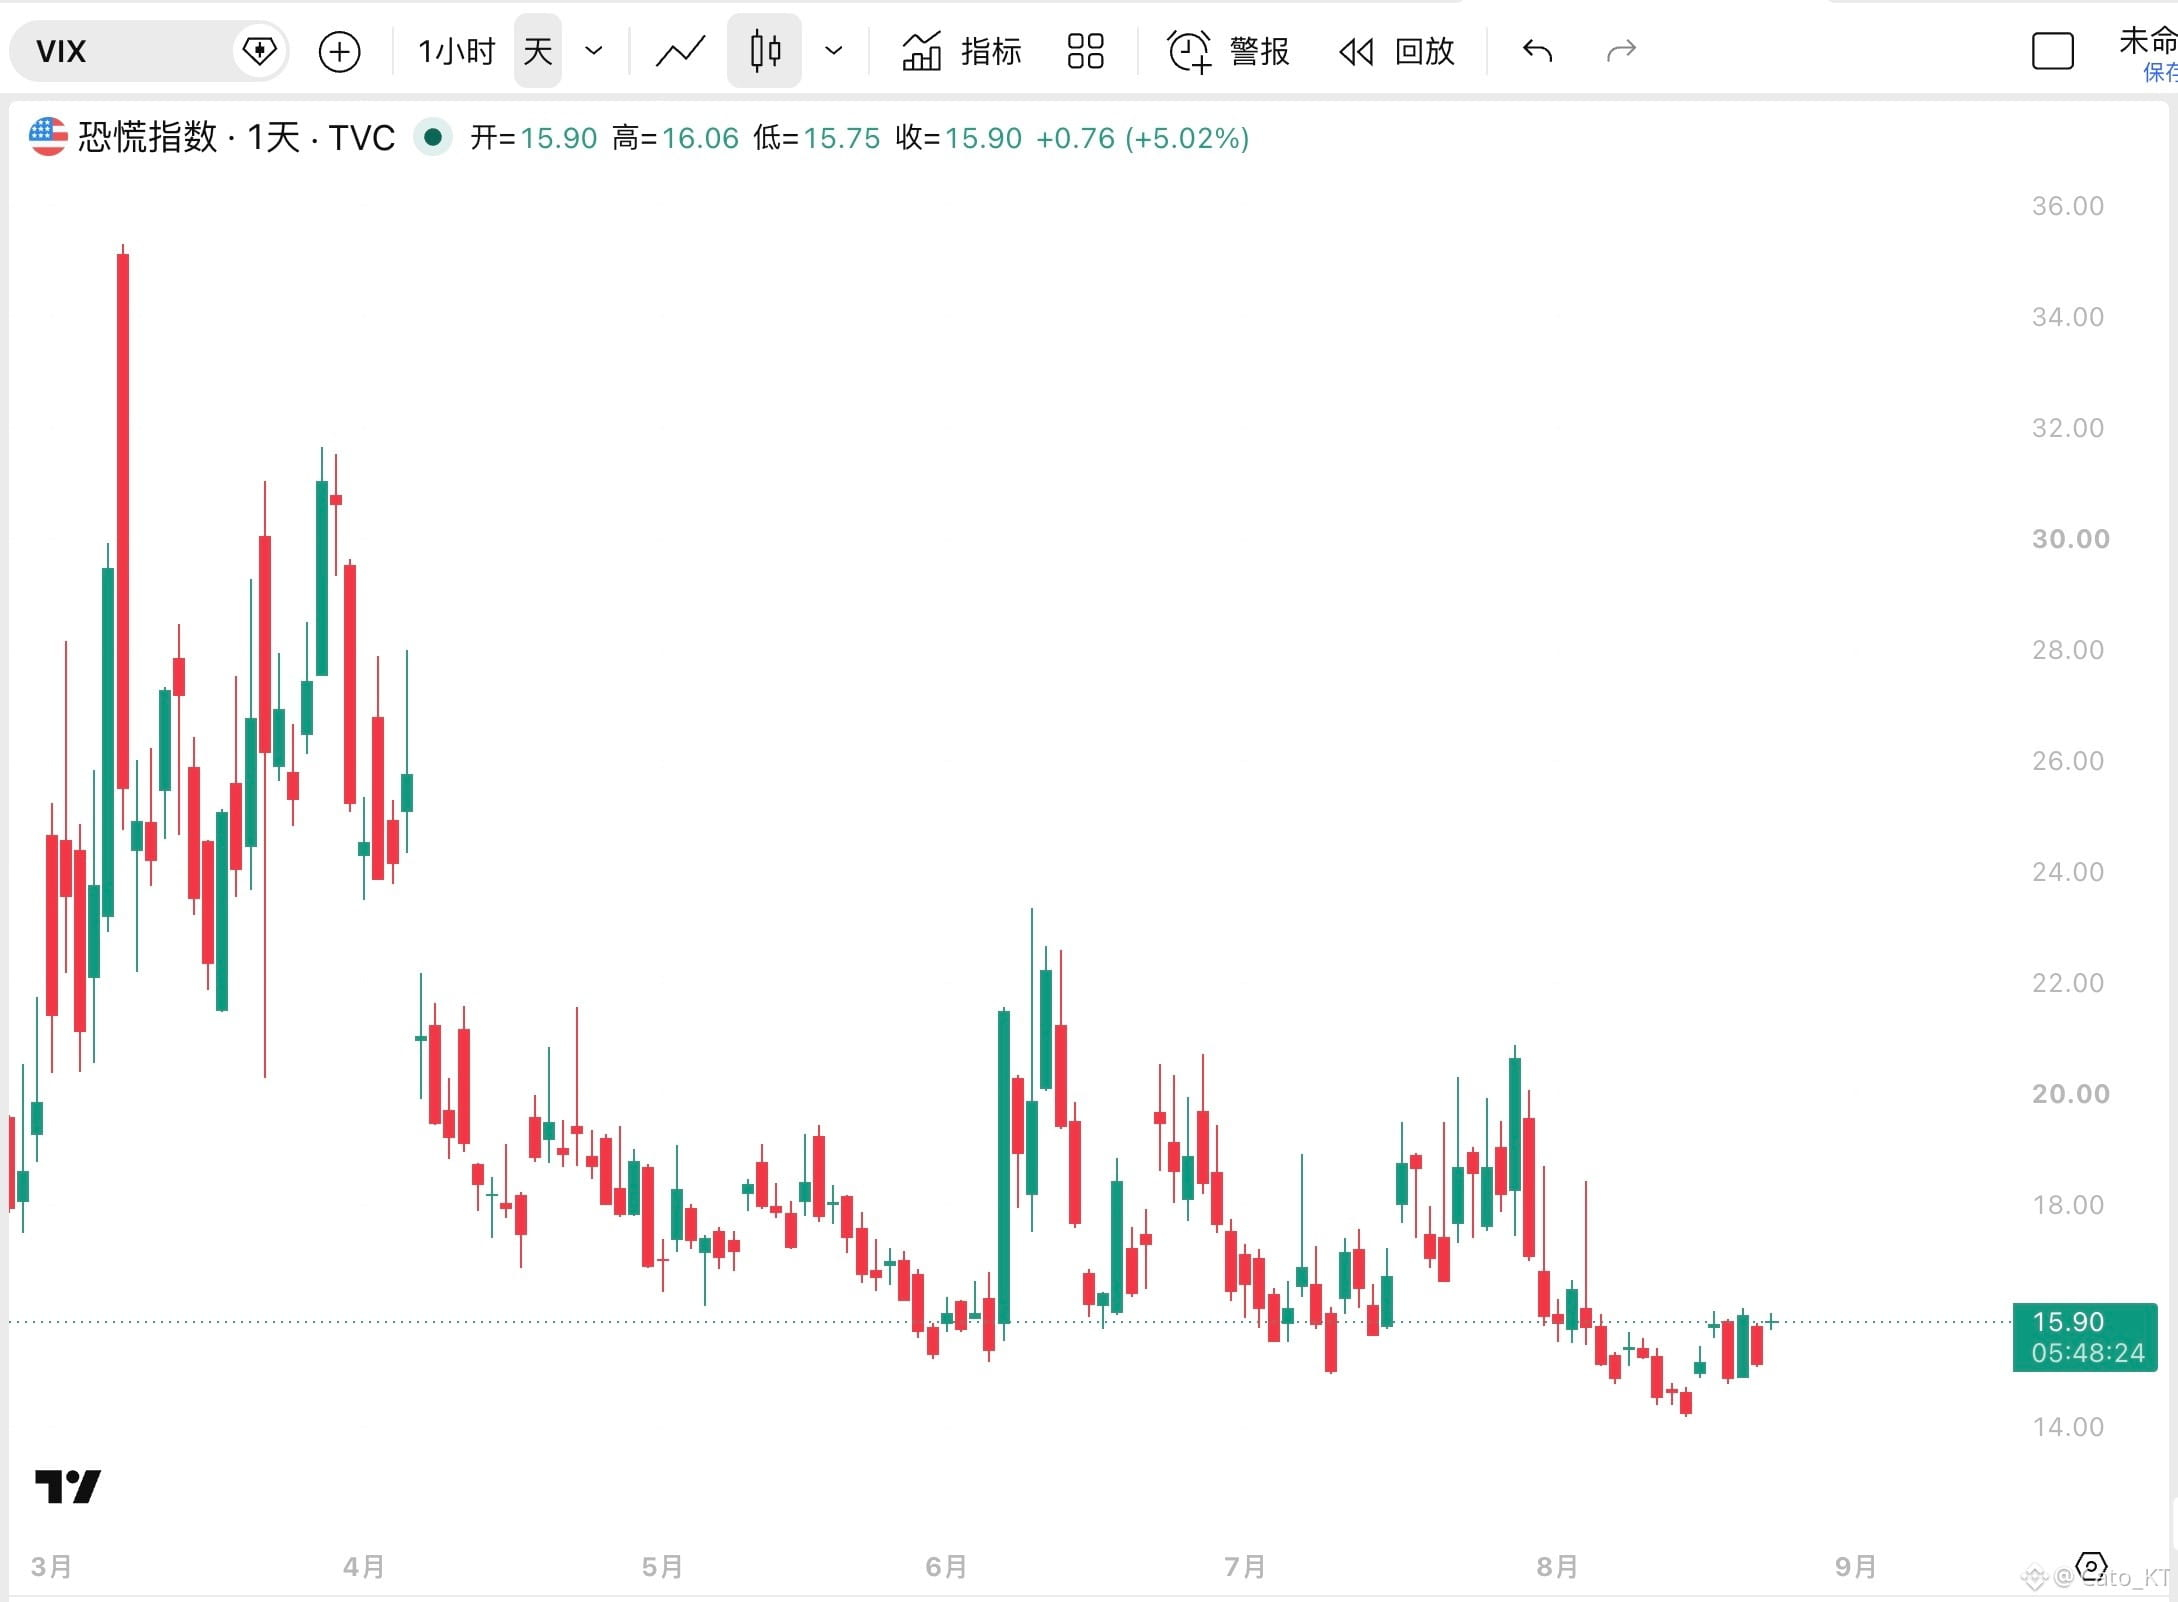Click the 22.00 price axis label
Viewport: 2178px width, 1602px height.
pyautogui.click(x=2068, y=983)
